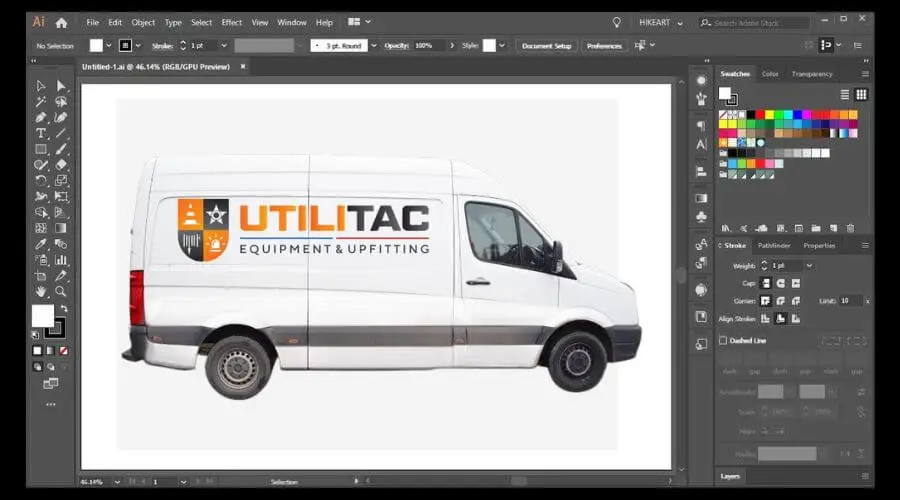Open the Object menu
The image size is (900, 500).
143,22
